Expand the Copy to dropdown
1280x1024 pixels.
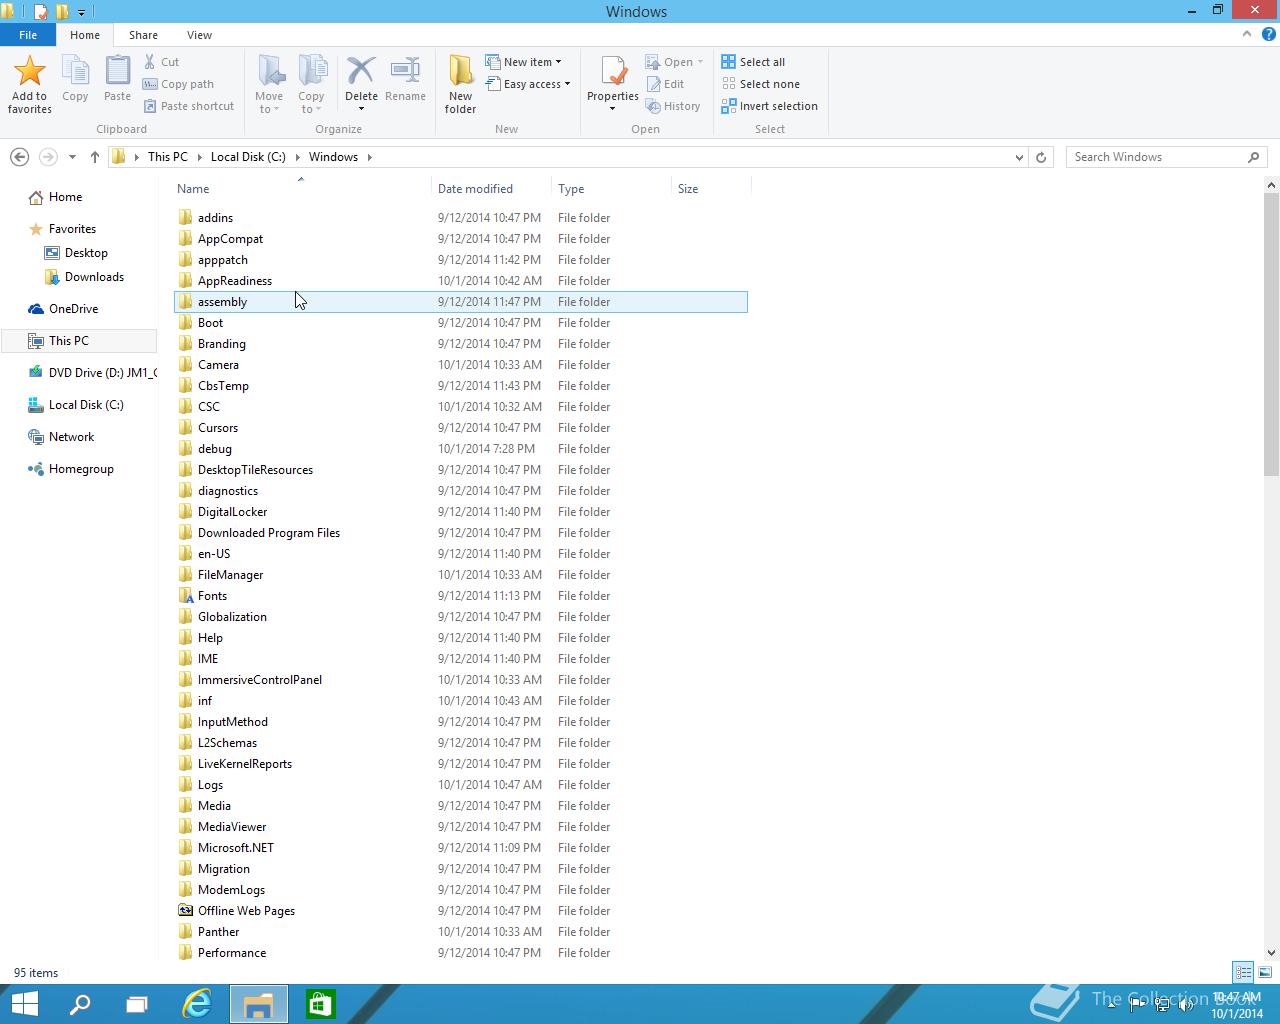311,103
